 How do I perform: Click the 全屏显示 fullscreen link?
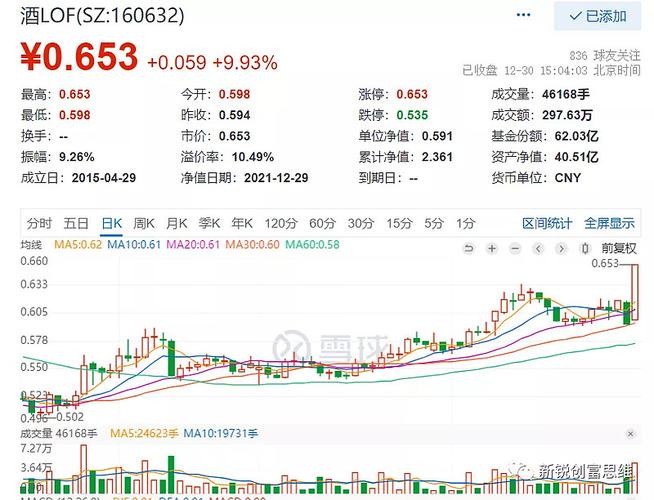point(609,223)
